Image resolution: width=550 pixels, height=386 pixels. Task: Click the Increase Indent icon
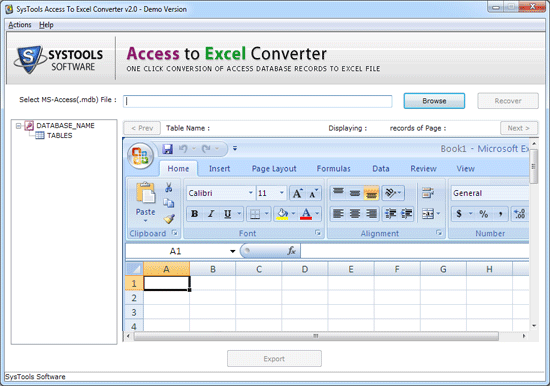(x=407, y=214)
